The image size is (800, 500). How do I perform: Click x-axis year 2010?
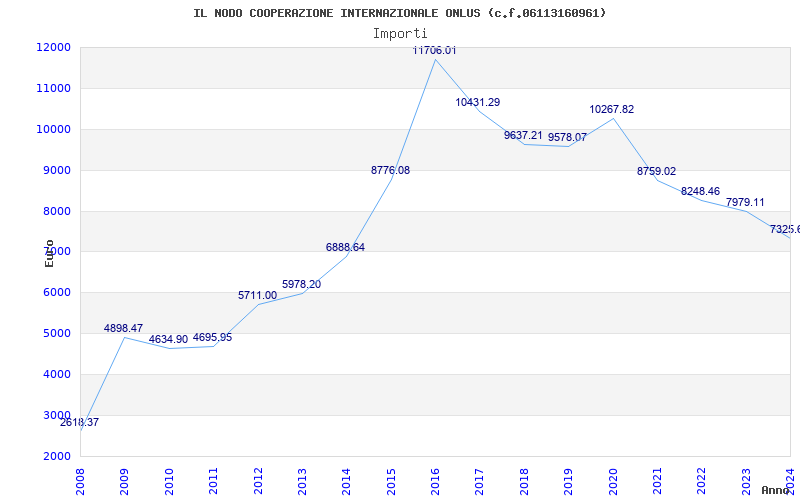coord(169,481)
